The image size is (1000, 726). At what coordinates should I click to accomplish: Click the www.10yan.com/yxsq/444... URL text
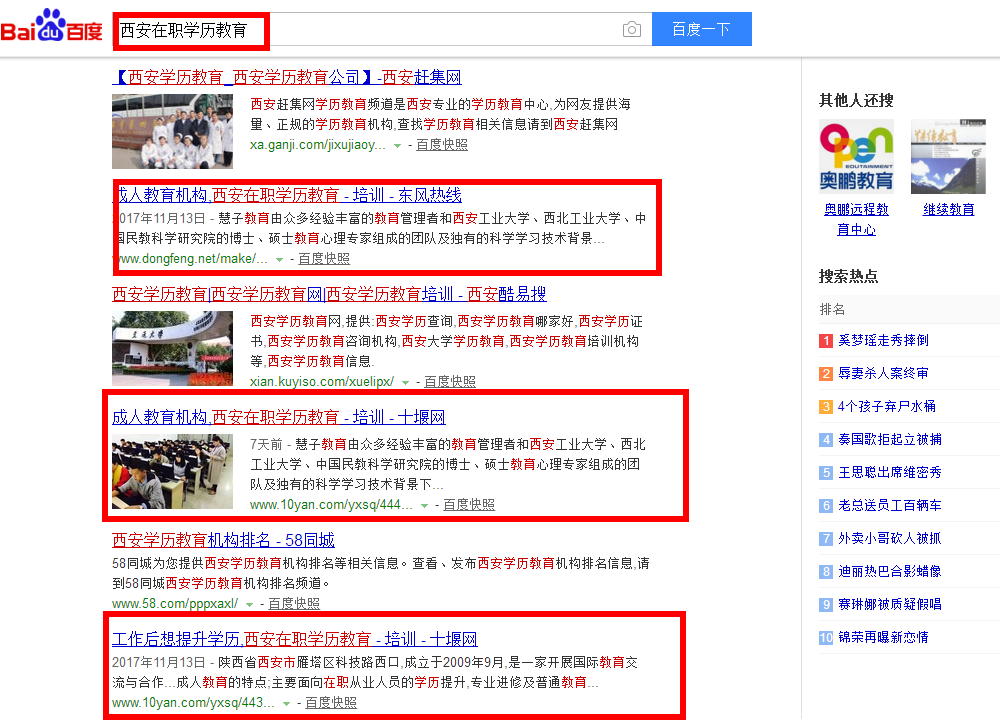click(x=332, y=505)
